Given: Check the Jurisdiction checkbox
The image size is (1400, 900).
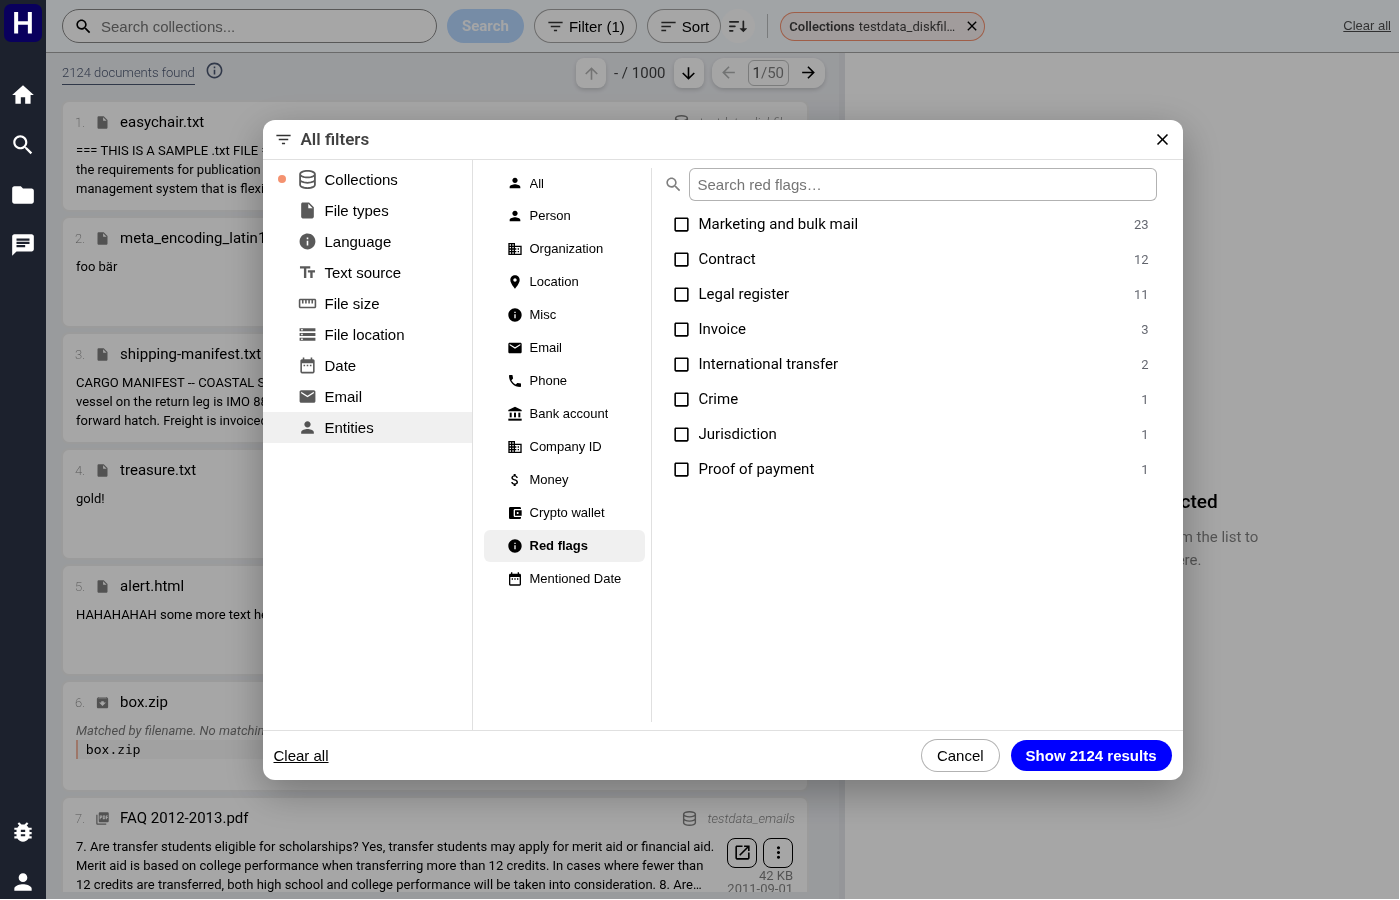Looking at the screenshot, I should [x=682, y=435].
